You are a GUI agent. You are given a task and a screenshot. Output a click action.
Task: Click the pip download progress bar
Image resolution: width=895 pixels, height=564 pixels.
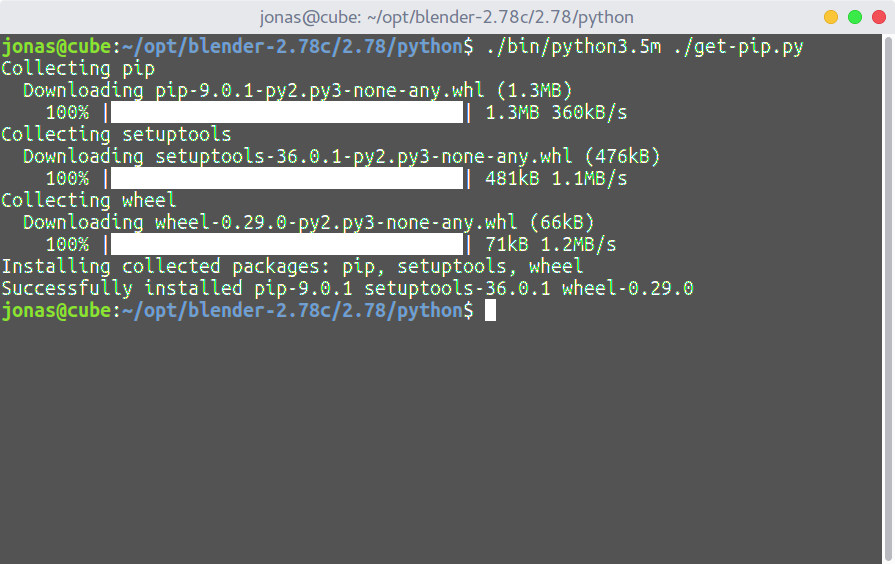pos(286,113)
